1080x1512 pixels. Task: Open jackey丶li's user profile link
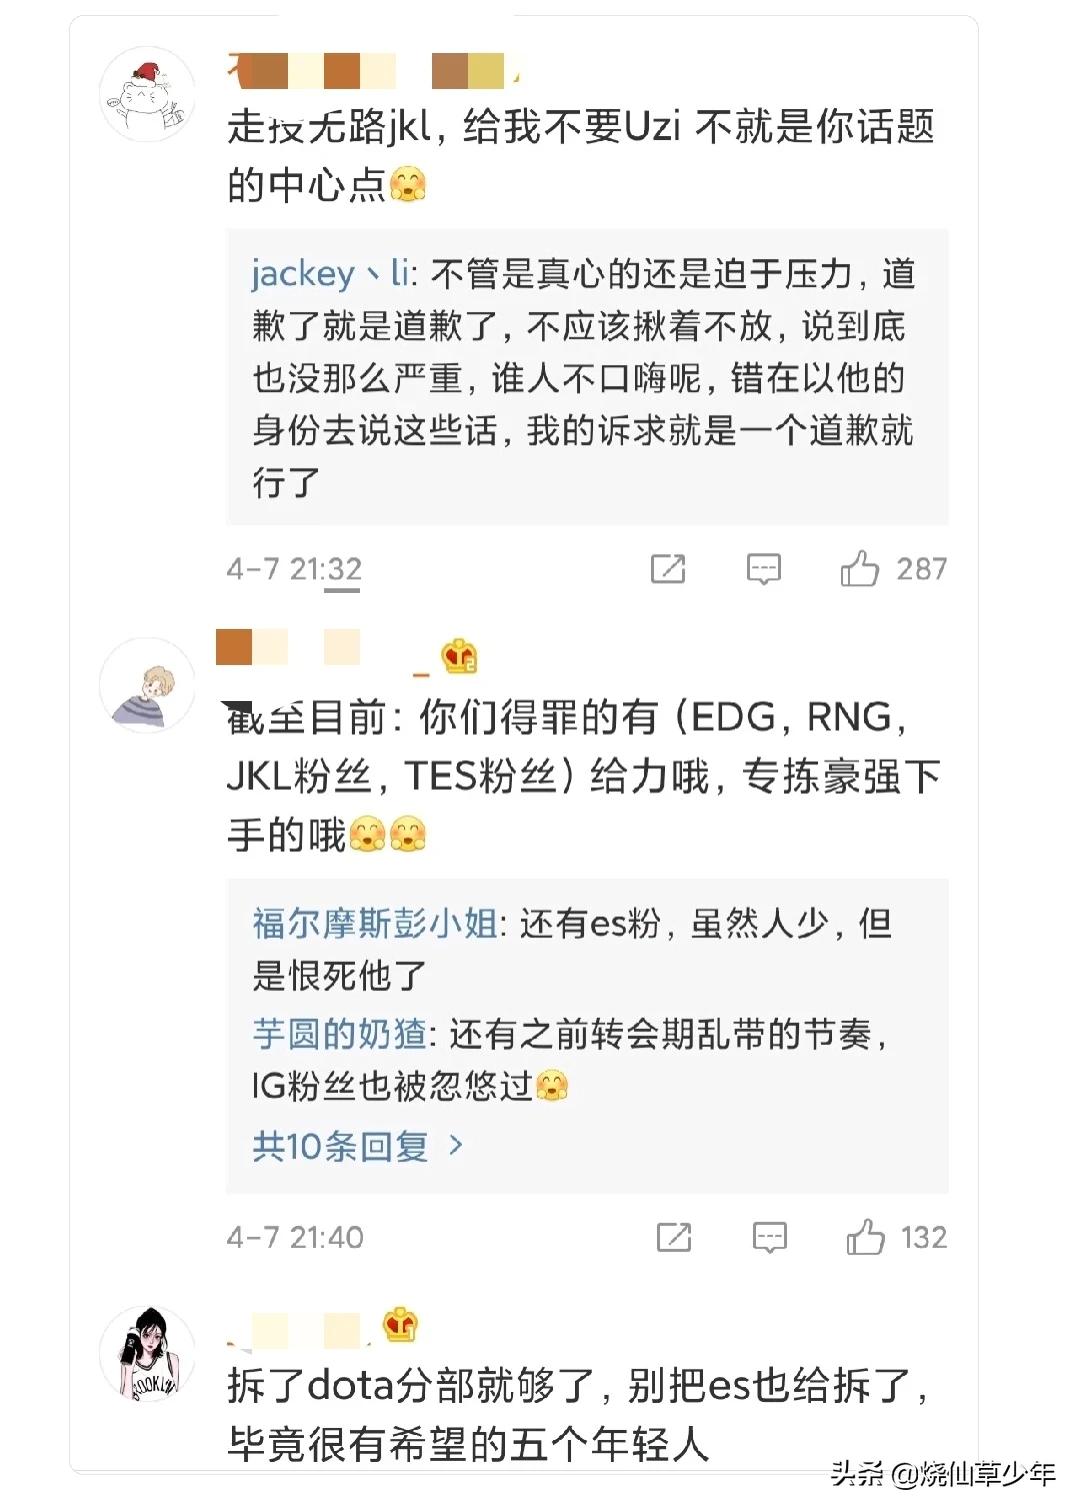(330, 273)
